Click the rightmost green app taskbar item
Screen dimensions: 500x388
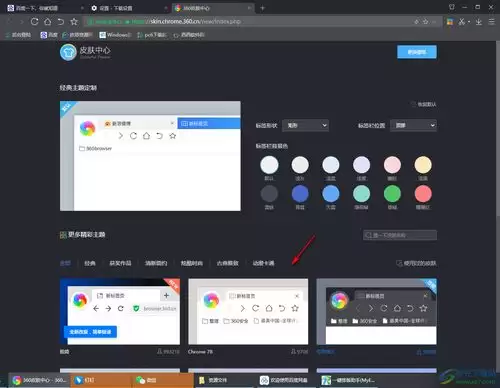[348, 380]
